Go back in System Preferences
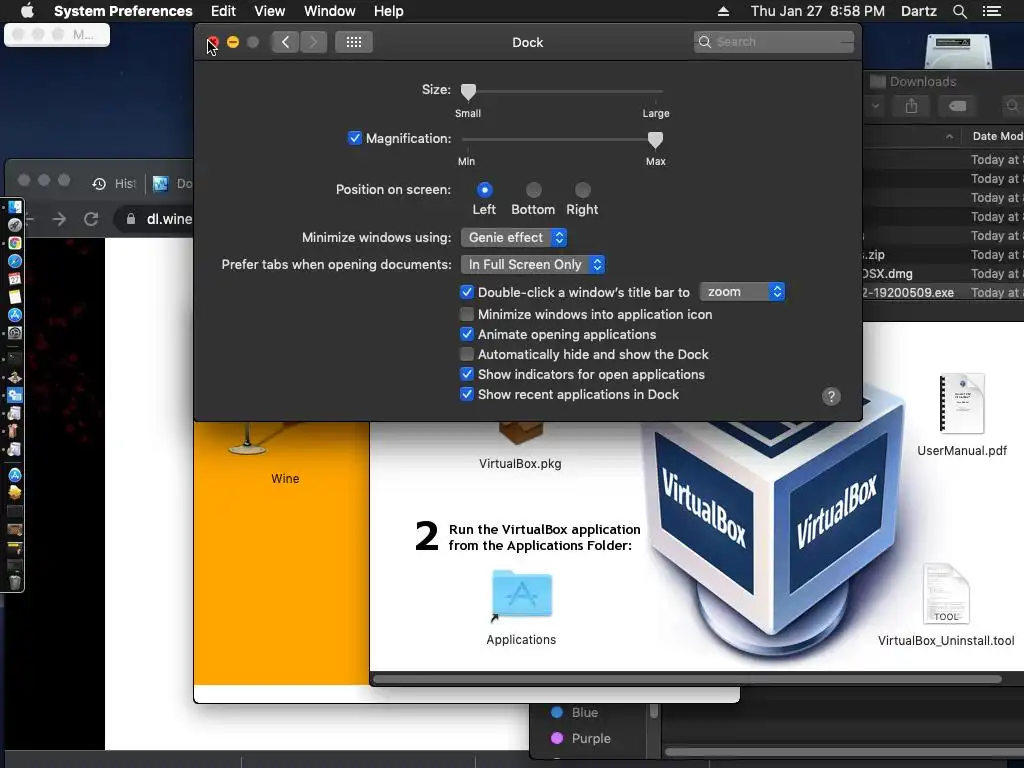1024x768 pixels. click(x=285, y=42)
